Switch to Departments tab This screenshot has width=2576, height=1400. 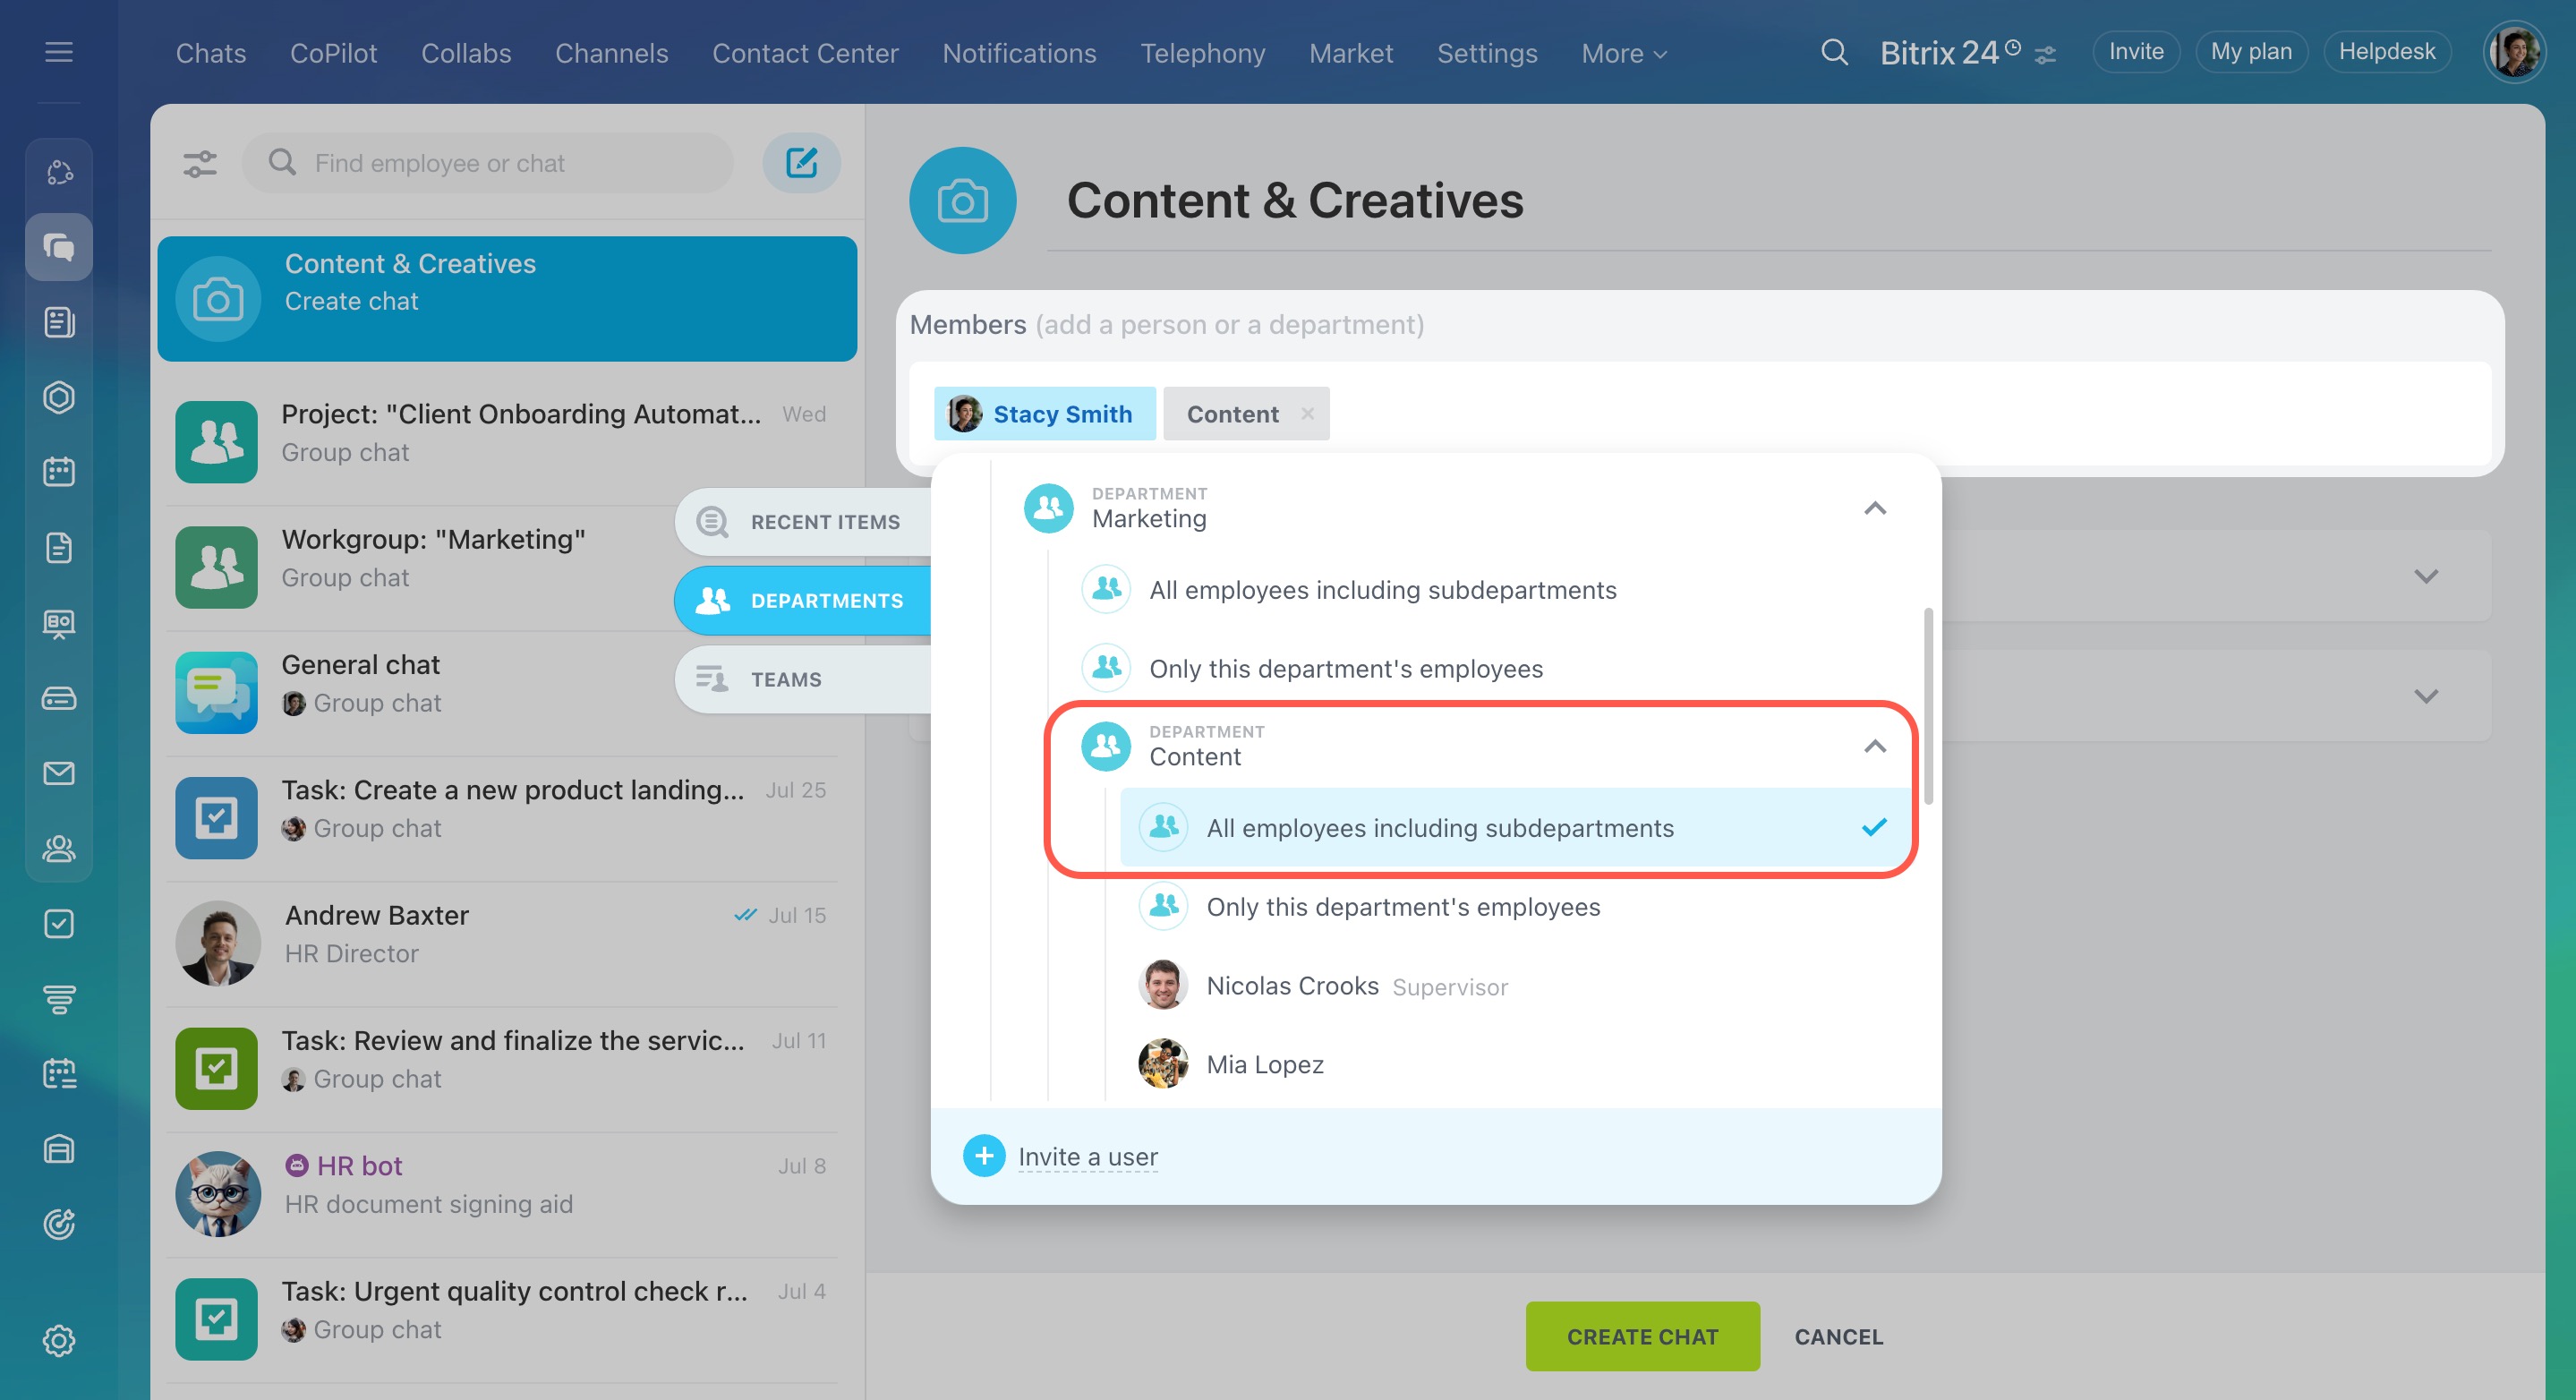point(803,600)
